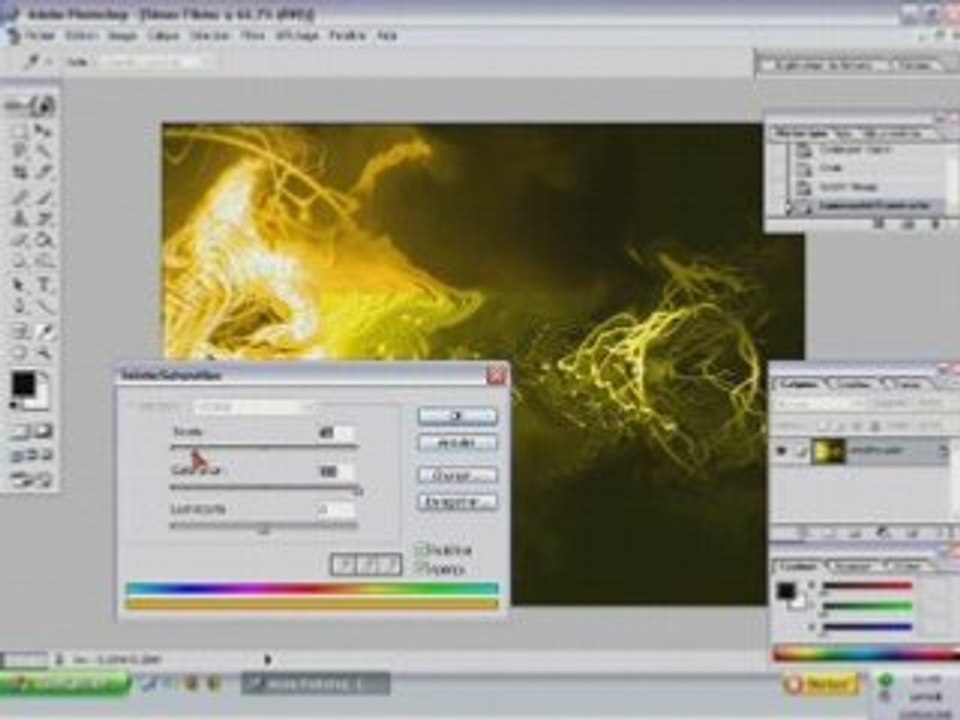Select the Magic Wand tool

[43, 151]
